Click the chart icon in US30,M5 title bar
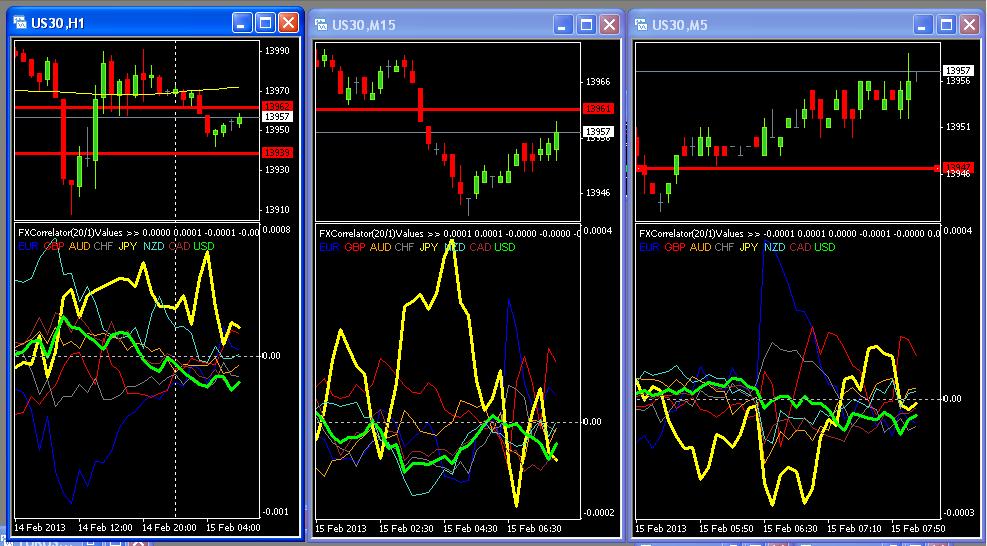 point(641,25)
